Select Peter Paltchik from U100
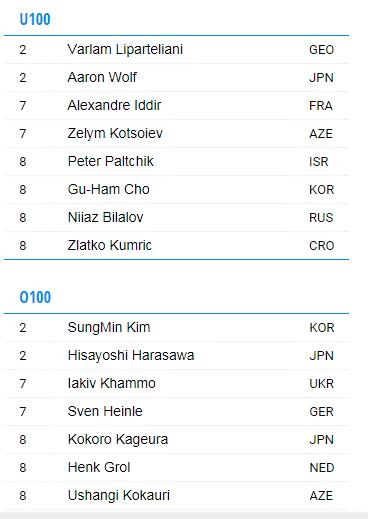The image size is (368, 519). [110, 161]
